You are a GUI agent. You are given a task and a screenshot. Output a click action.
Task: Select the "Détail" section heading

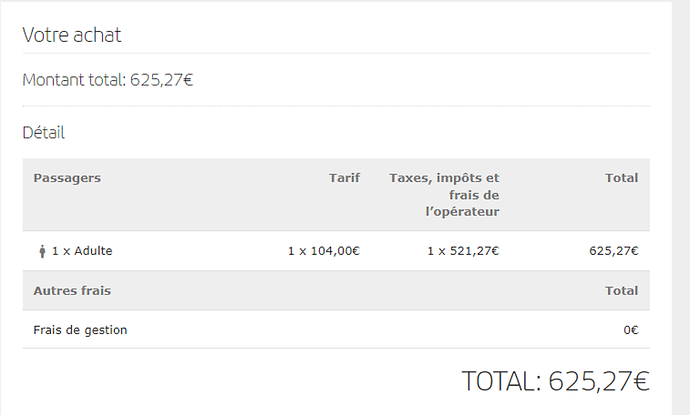tap(44, 132)
